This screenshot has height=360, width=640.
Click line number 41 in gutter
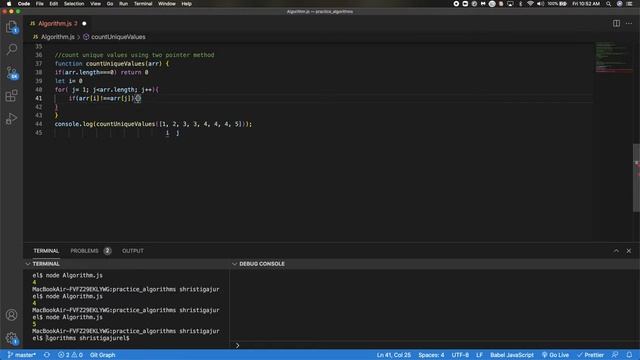tap(38, 98)
